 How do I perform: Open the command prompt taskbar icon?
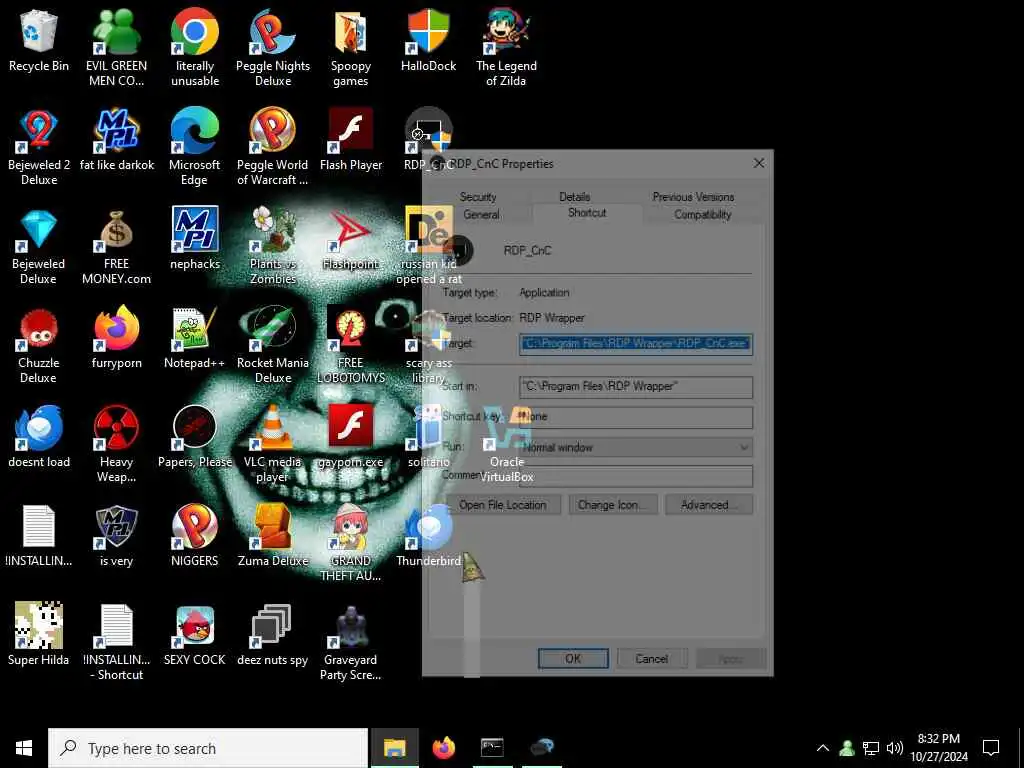[492, 748]
